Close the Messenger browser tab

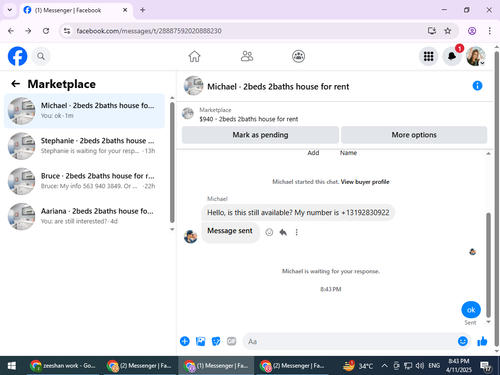(x=125, y=10)
